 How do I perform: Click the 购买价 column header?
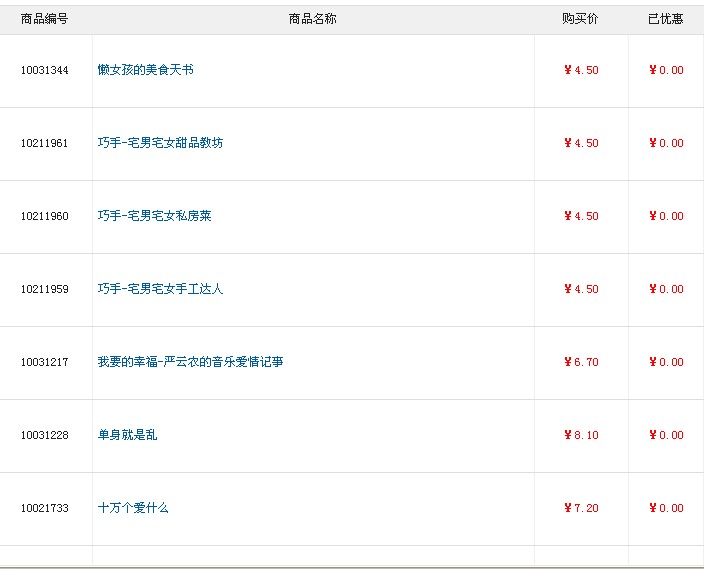click(580, 19)
